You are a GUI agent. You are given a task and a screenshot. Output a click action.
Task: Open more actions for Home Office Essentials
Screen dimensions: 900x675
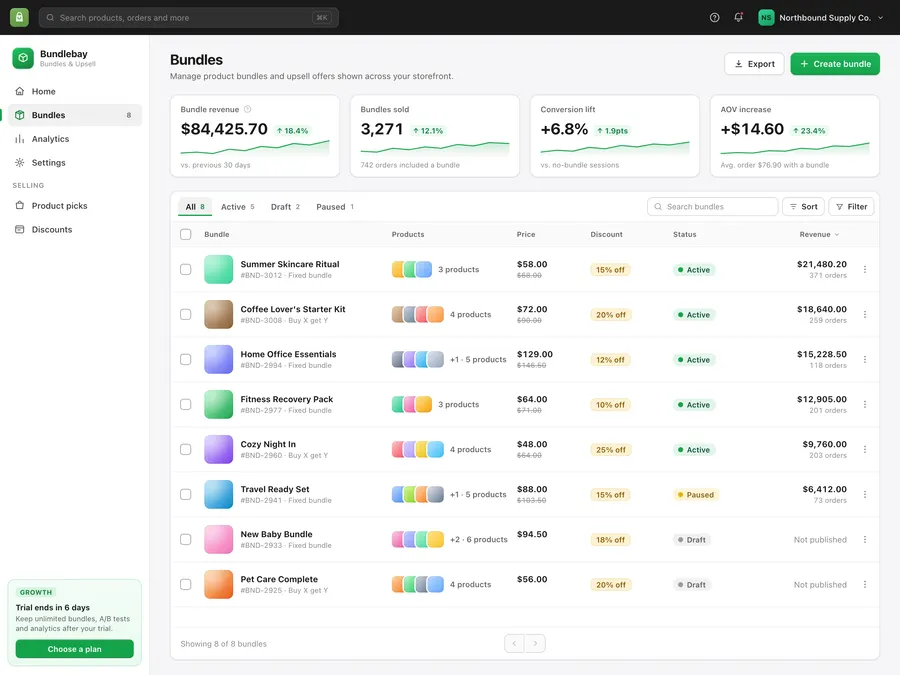click(865, 359)
